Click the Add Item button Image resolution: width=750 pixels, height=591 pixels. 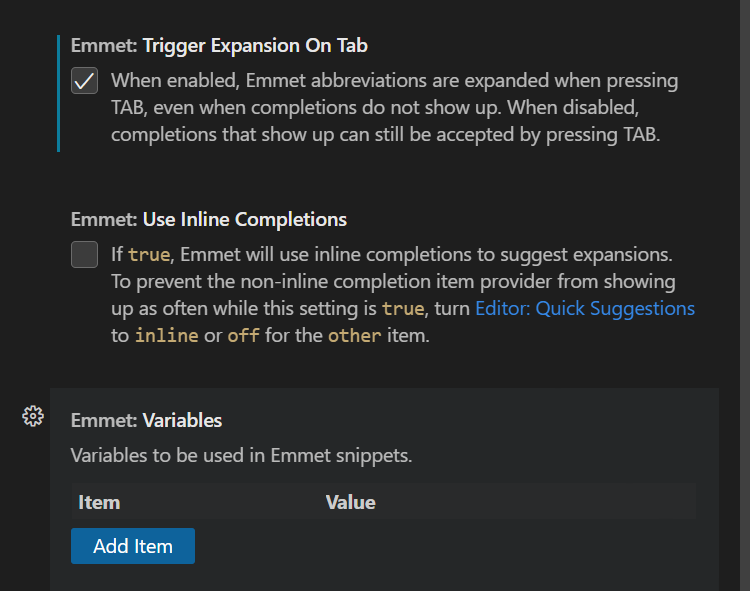(x=133, y=546)
